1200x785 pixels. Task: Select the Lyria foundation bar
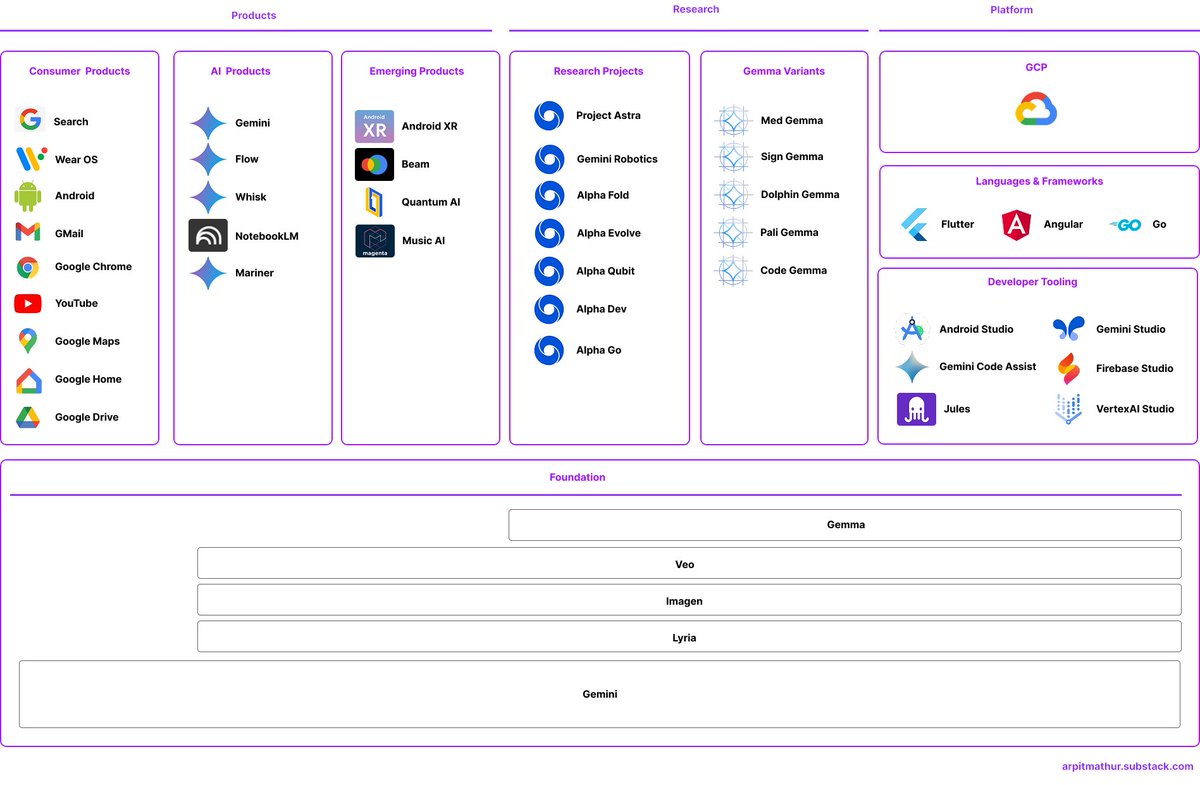pyautogui.click(x=689, y=636)
